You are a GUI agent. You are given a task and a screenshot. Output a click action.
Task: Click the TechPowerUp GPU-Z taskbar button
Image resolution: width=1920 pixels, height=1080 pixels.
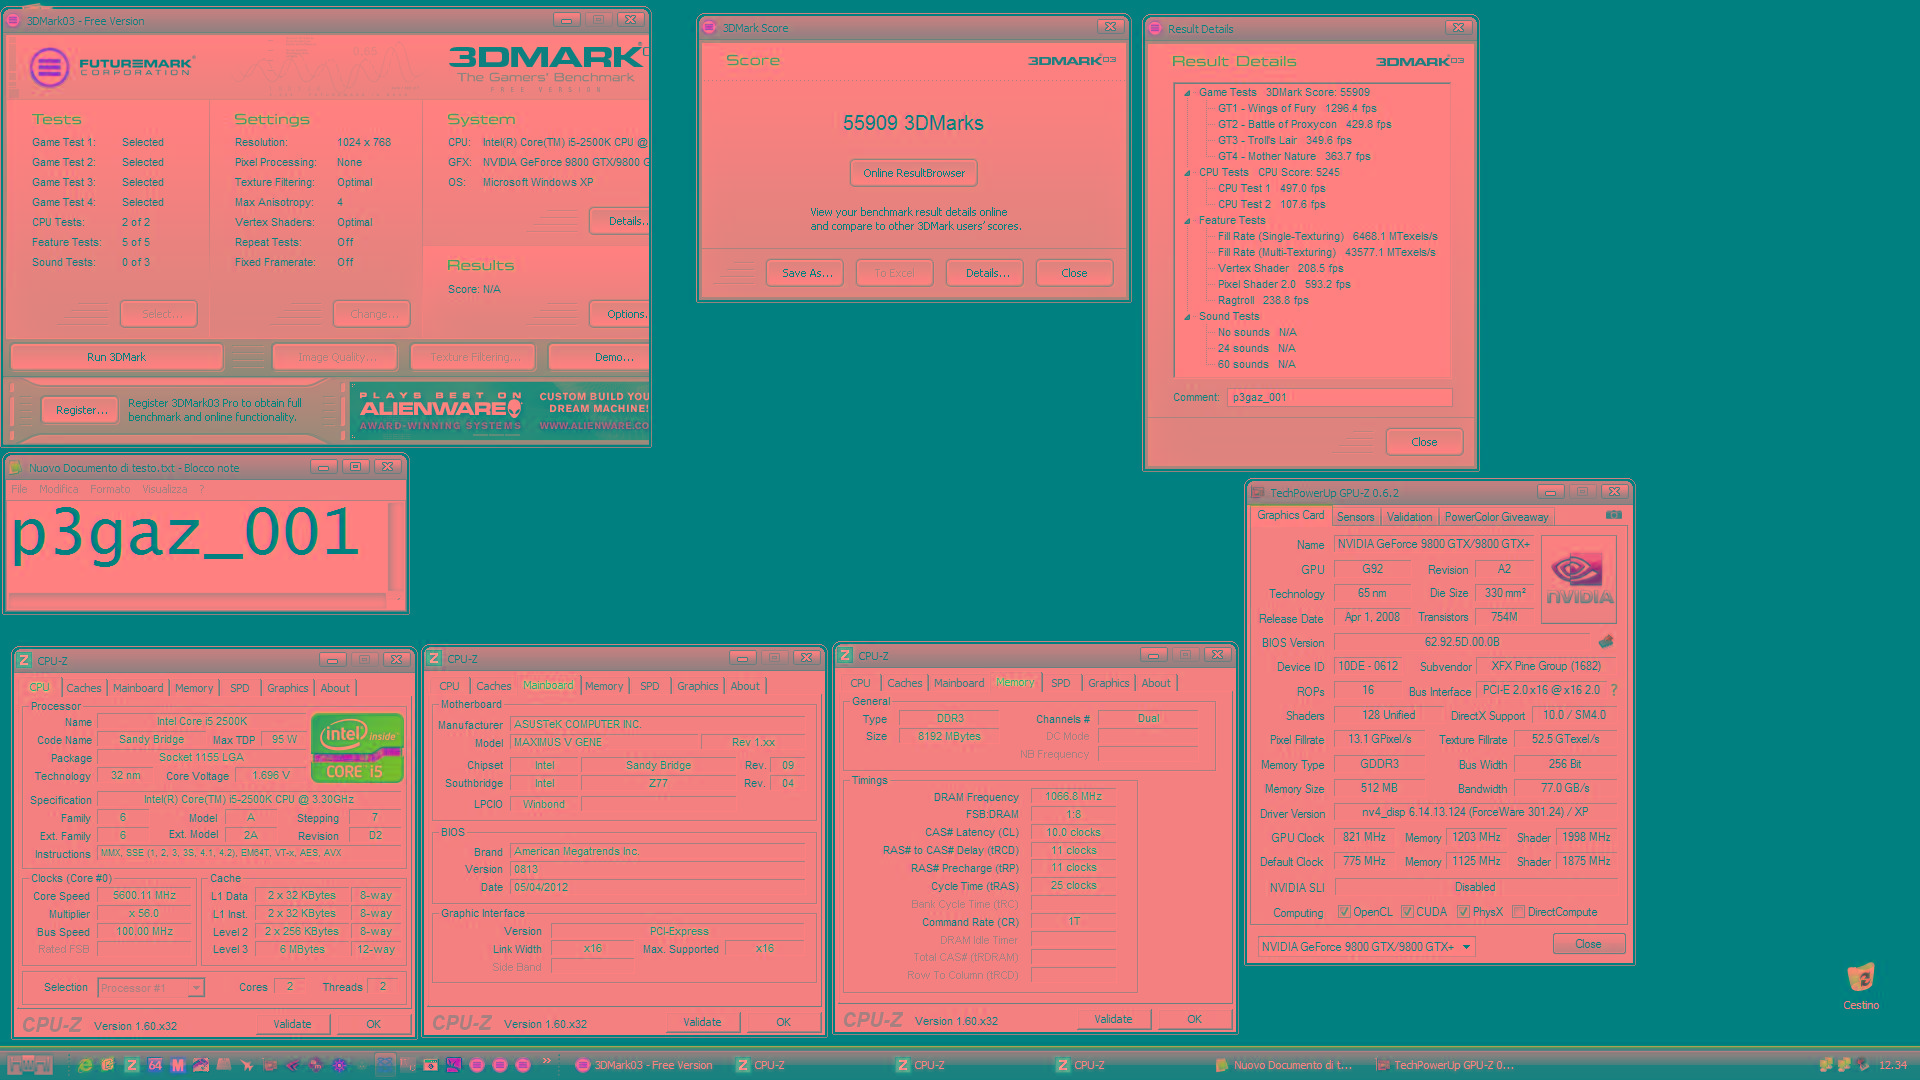point(1446,1065)
